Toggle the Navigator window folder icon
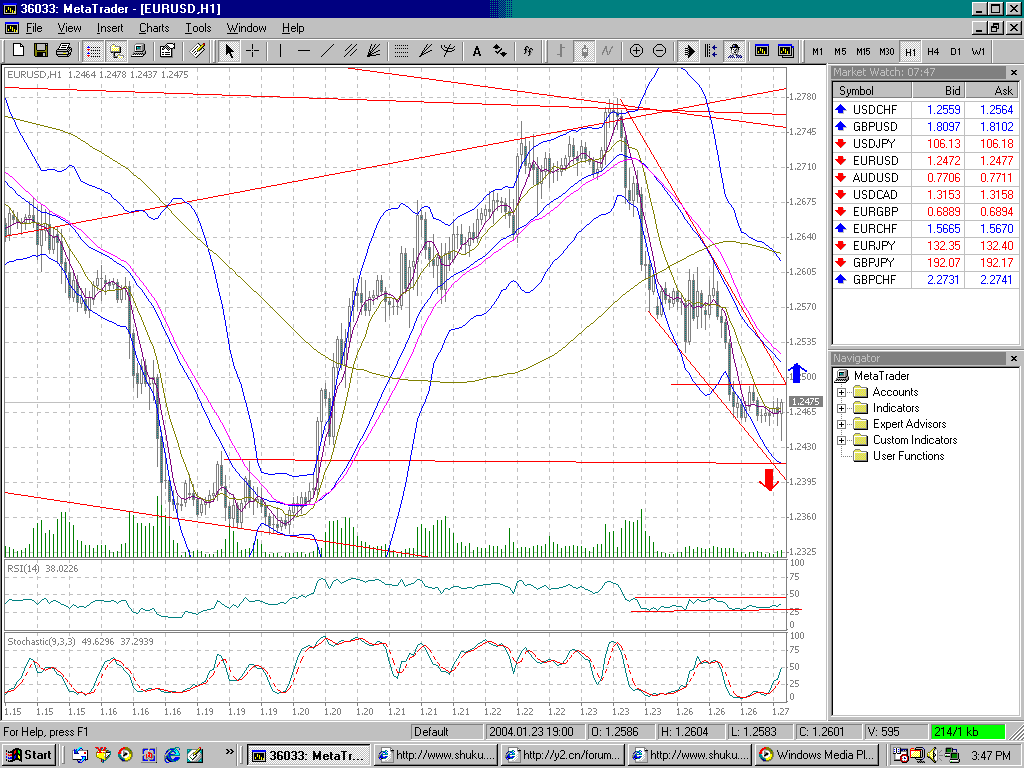The height and width of the screenshot is (768, 1024). (x=116, y=50)
